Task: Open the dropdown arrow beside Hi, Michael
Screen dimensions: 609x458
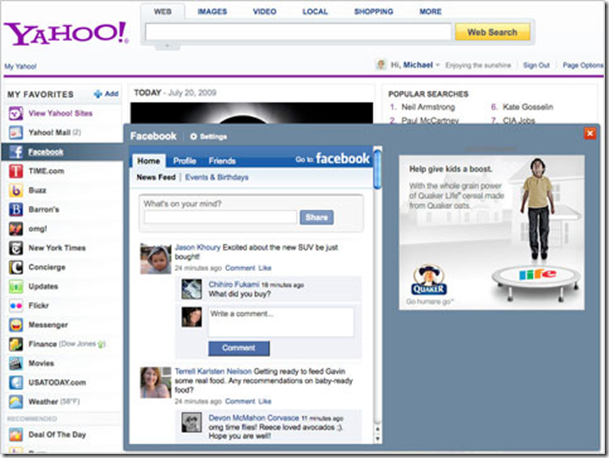Action: pyautogui.click(x=438, y=65)
